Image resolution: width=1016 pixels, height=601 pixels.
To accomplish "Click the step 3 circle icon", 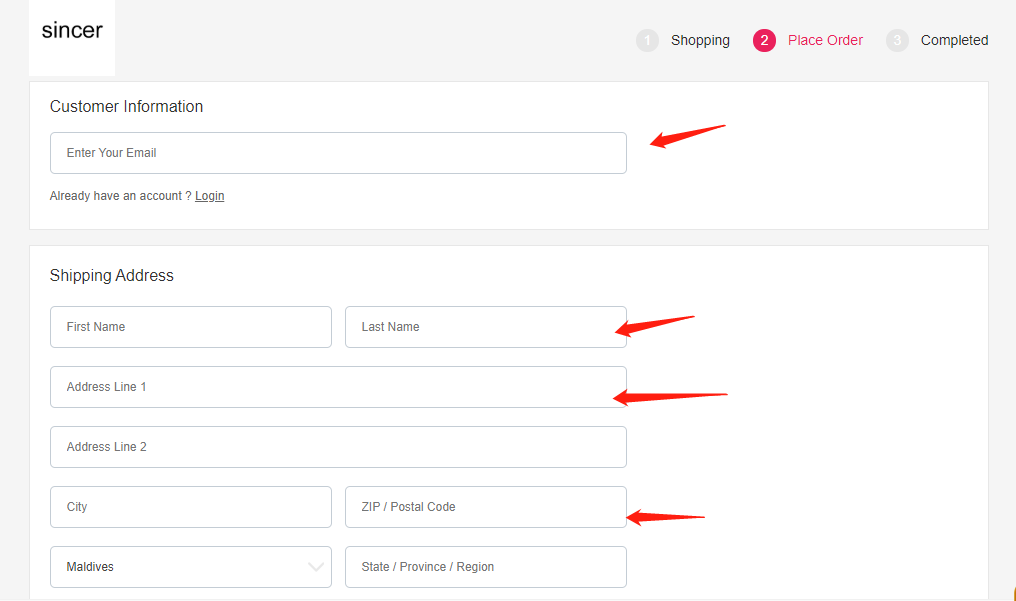I will tap(897, 40).
